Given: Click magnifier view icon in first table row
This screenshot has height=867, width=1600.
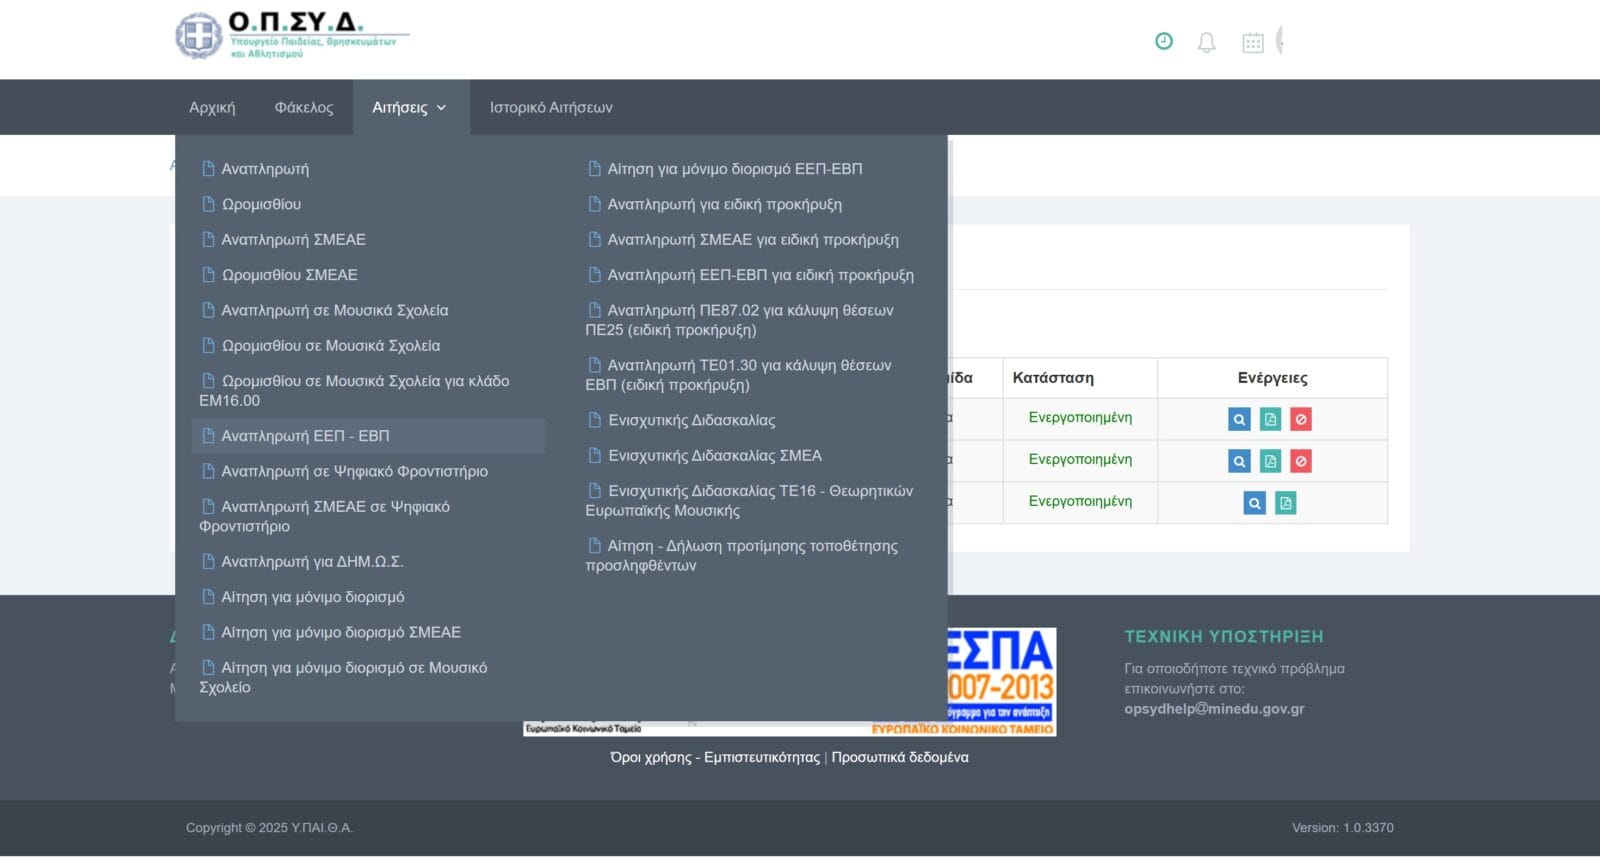Looking at the screenshot, I should [1239, 420].
